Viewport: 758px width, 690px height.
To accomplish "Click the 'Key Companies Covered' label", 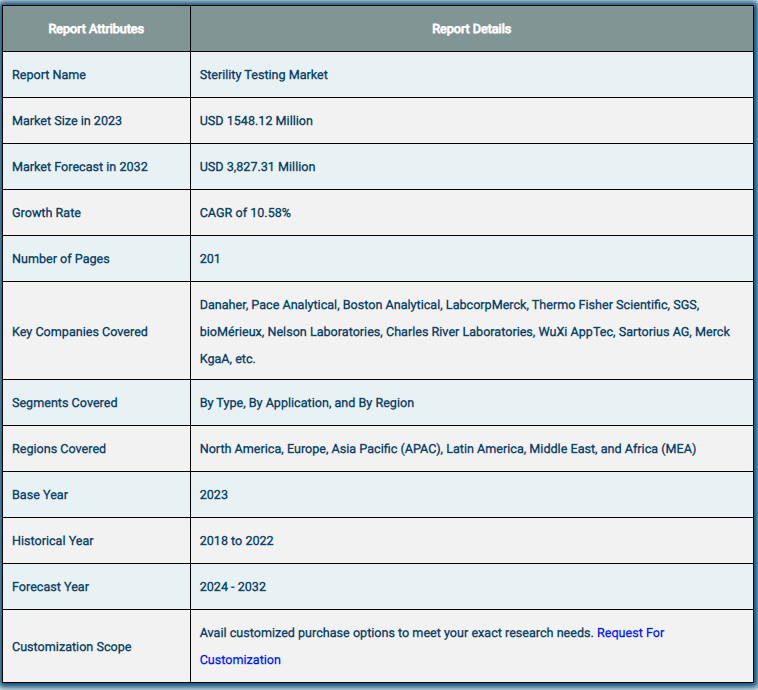I will [x=80, y=332].
